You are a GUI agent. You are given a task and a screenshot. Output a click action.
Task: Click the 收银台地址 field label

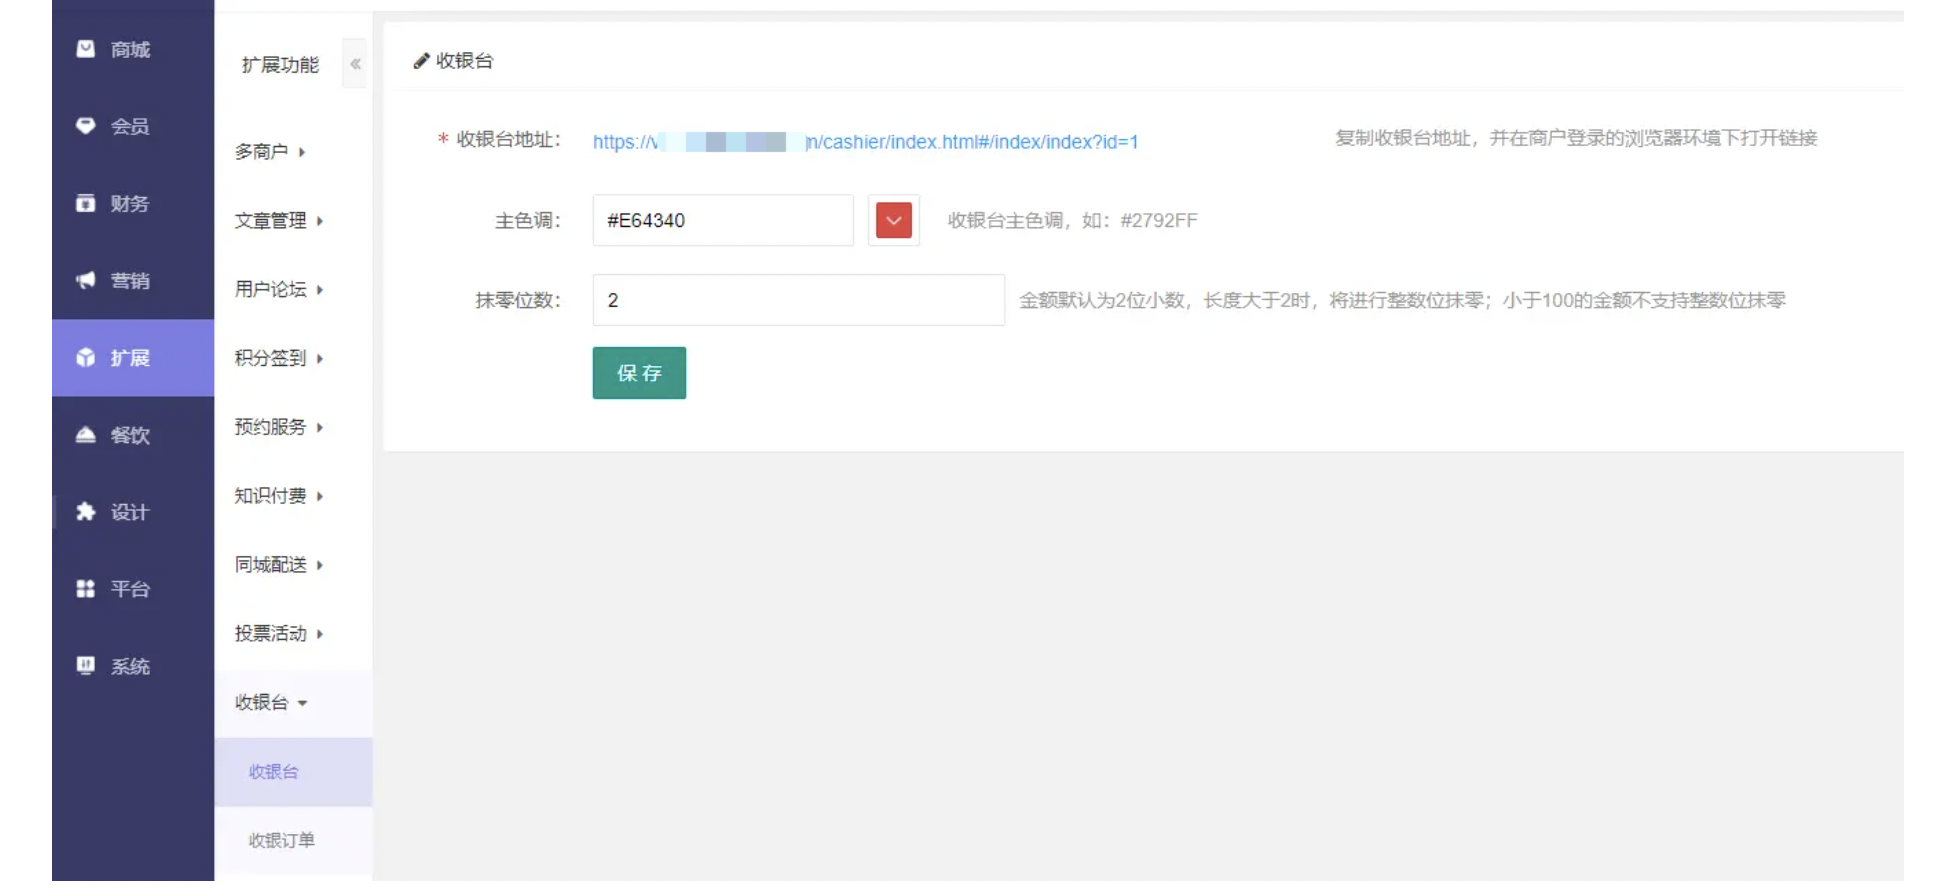click(508, 140)
